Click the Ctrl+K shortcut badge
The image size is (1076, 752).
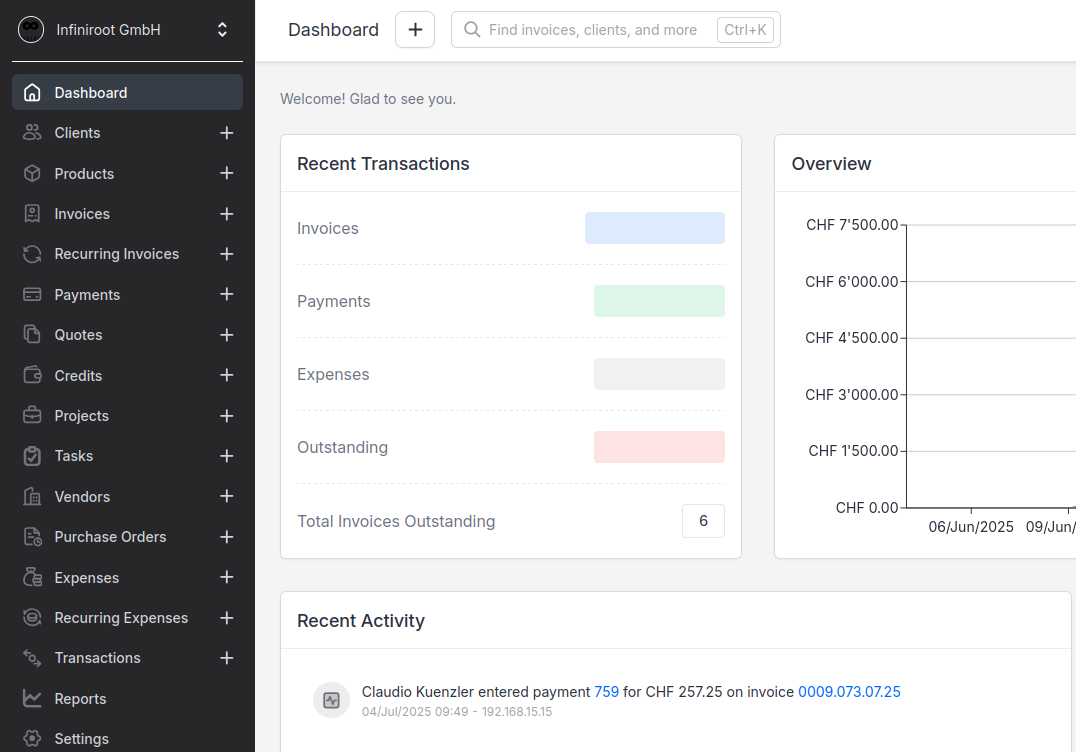(746, 30)
